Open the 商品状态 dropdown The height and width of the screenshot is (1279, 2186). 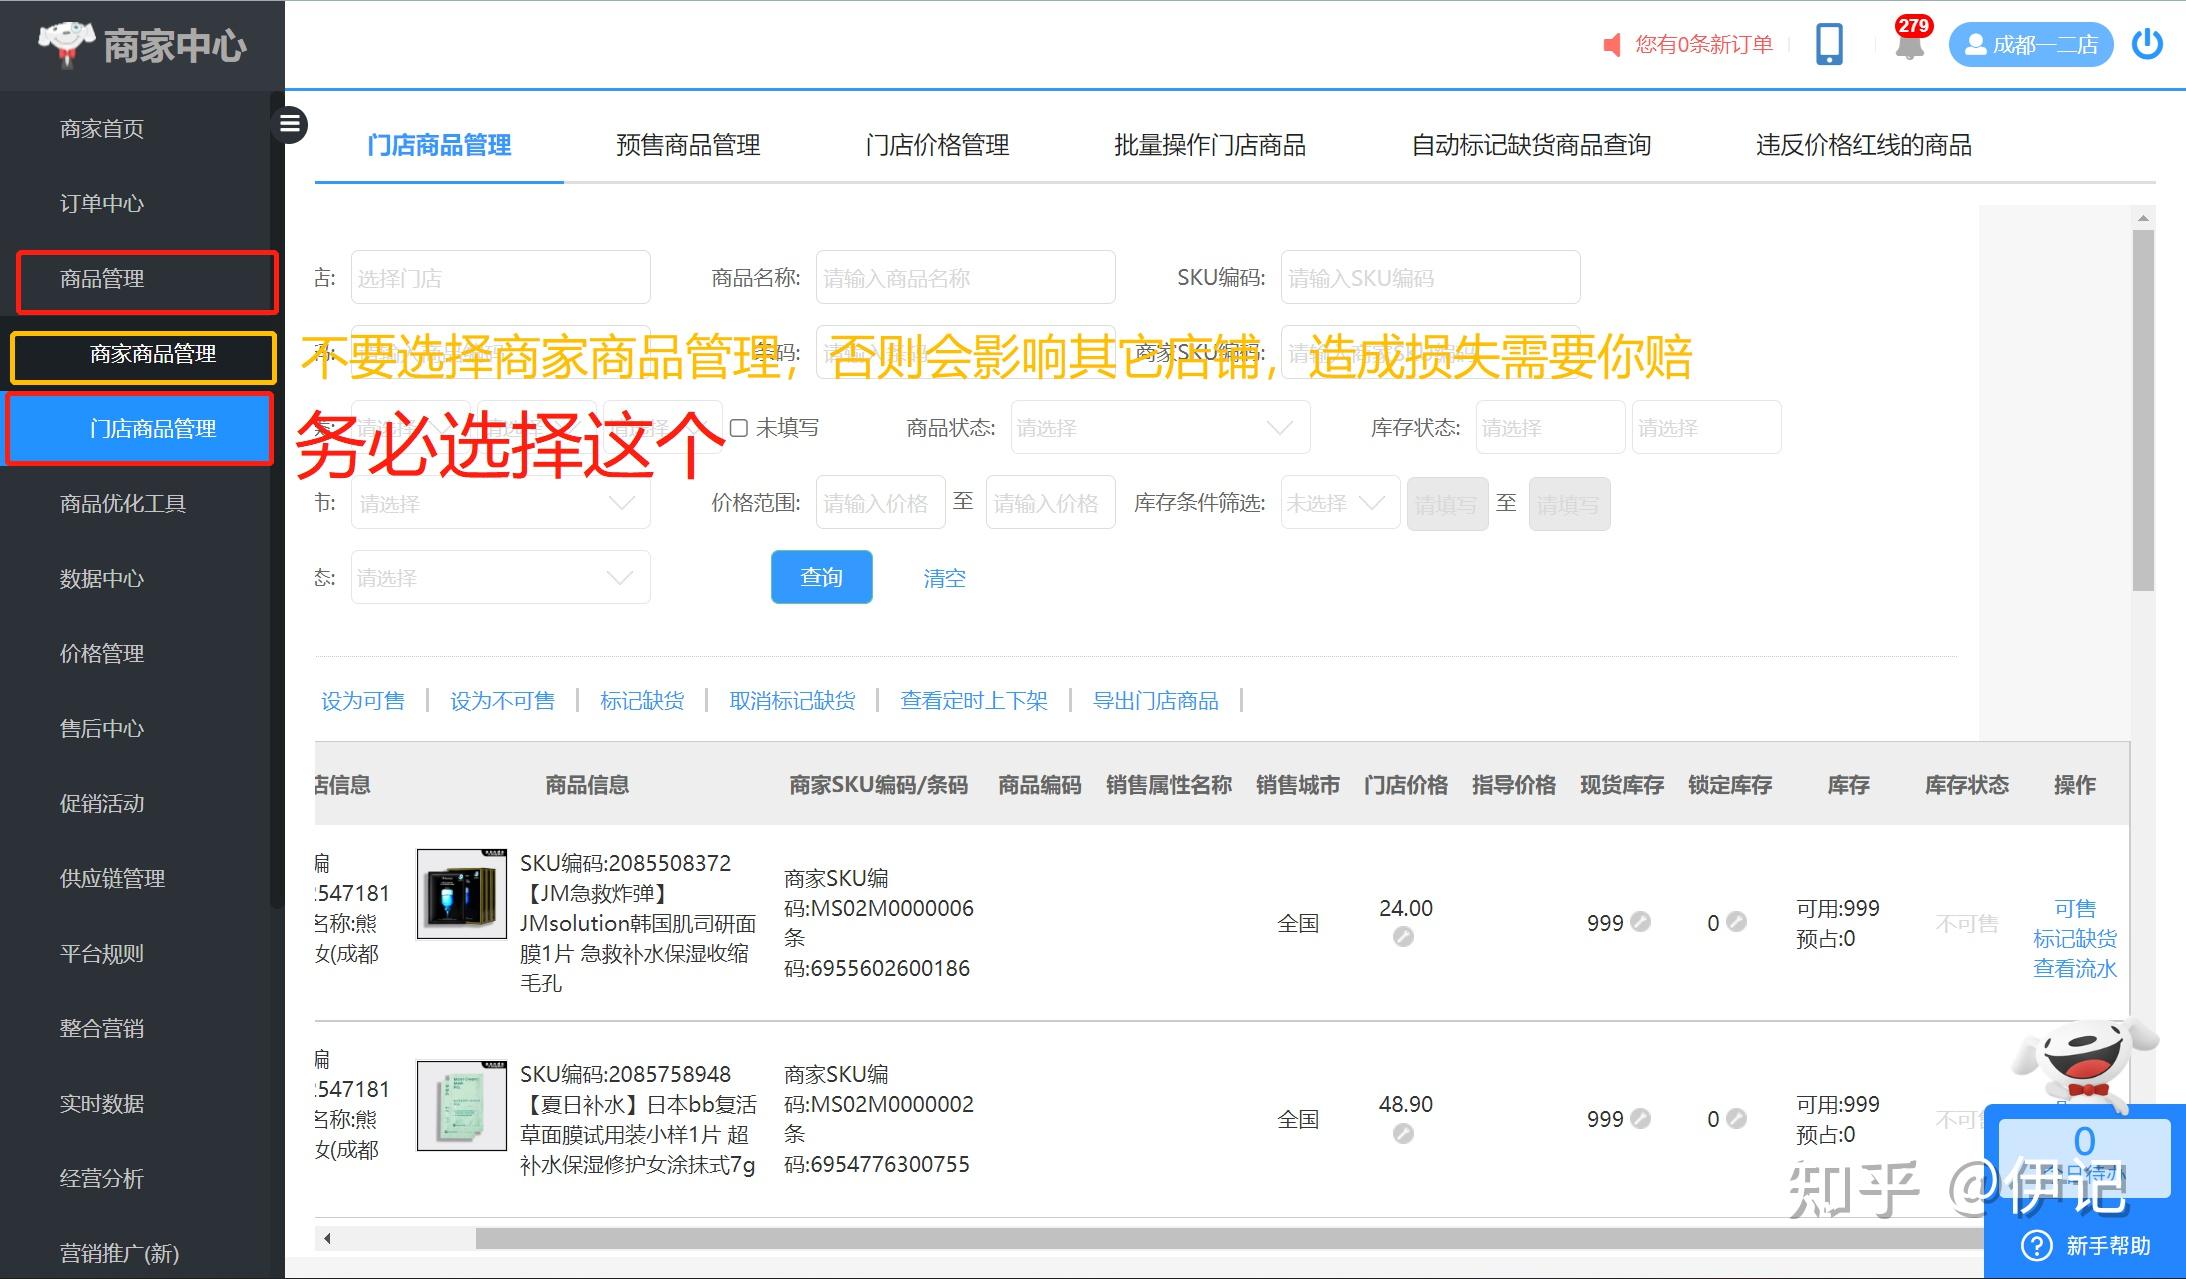(1160, 427)
